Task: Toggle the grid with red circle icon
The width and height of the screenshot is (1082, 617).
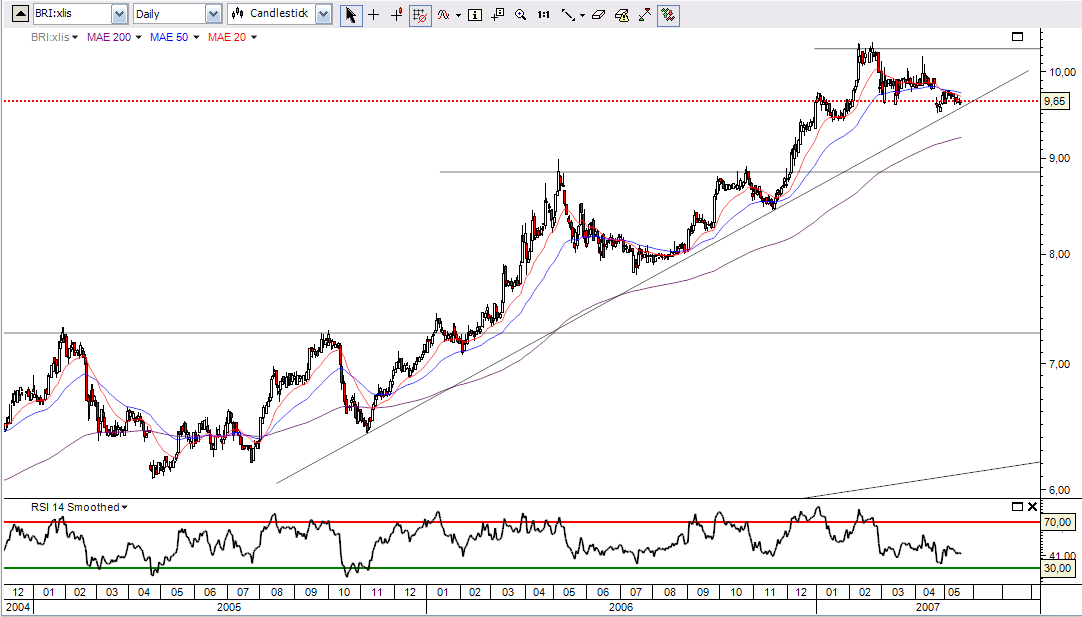Action: [x=420, y=14]
